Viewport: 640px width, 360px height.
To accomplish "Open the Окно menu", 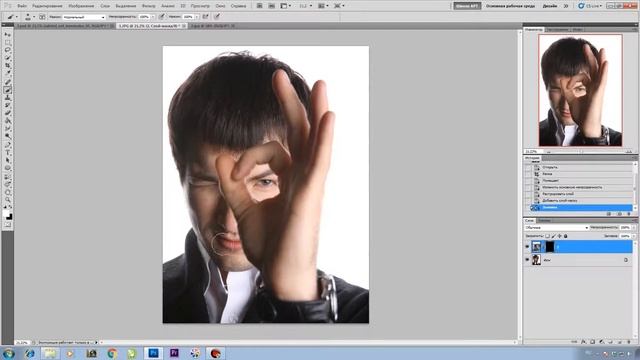I will point(220,6).
